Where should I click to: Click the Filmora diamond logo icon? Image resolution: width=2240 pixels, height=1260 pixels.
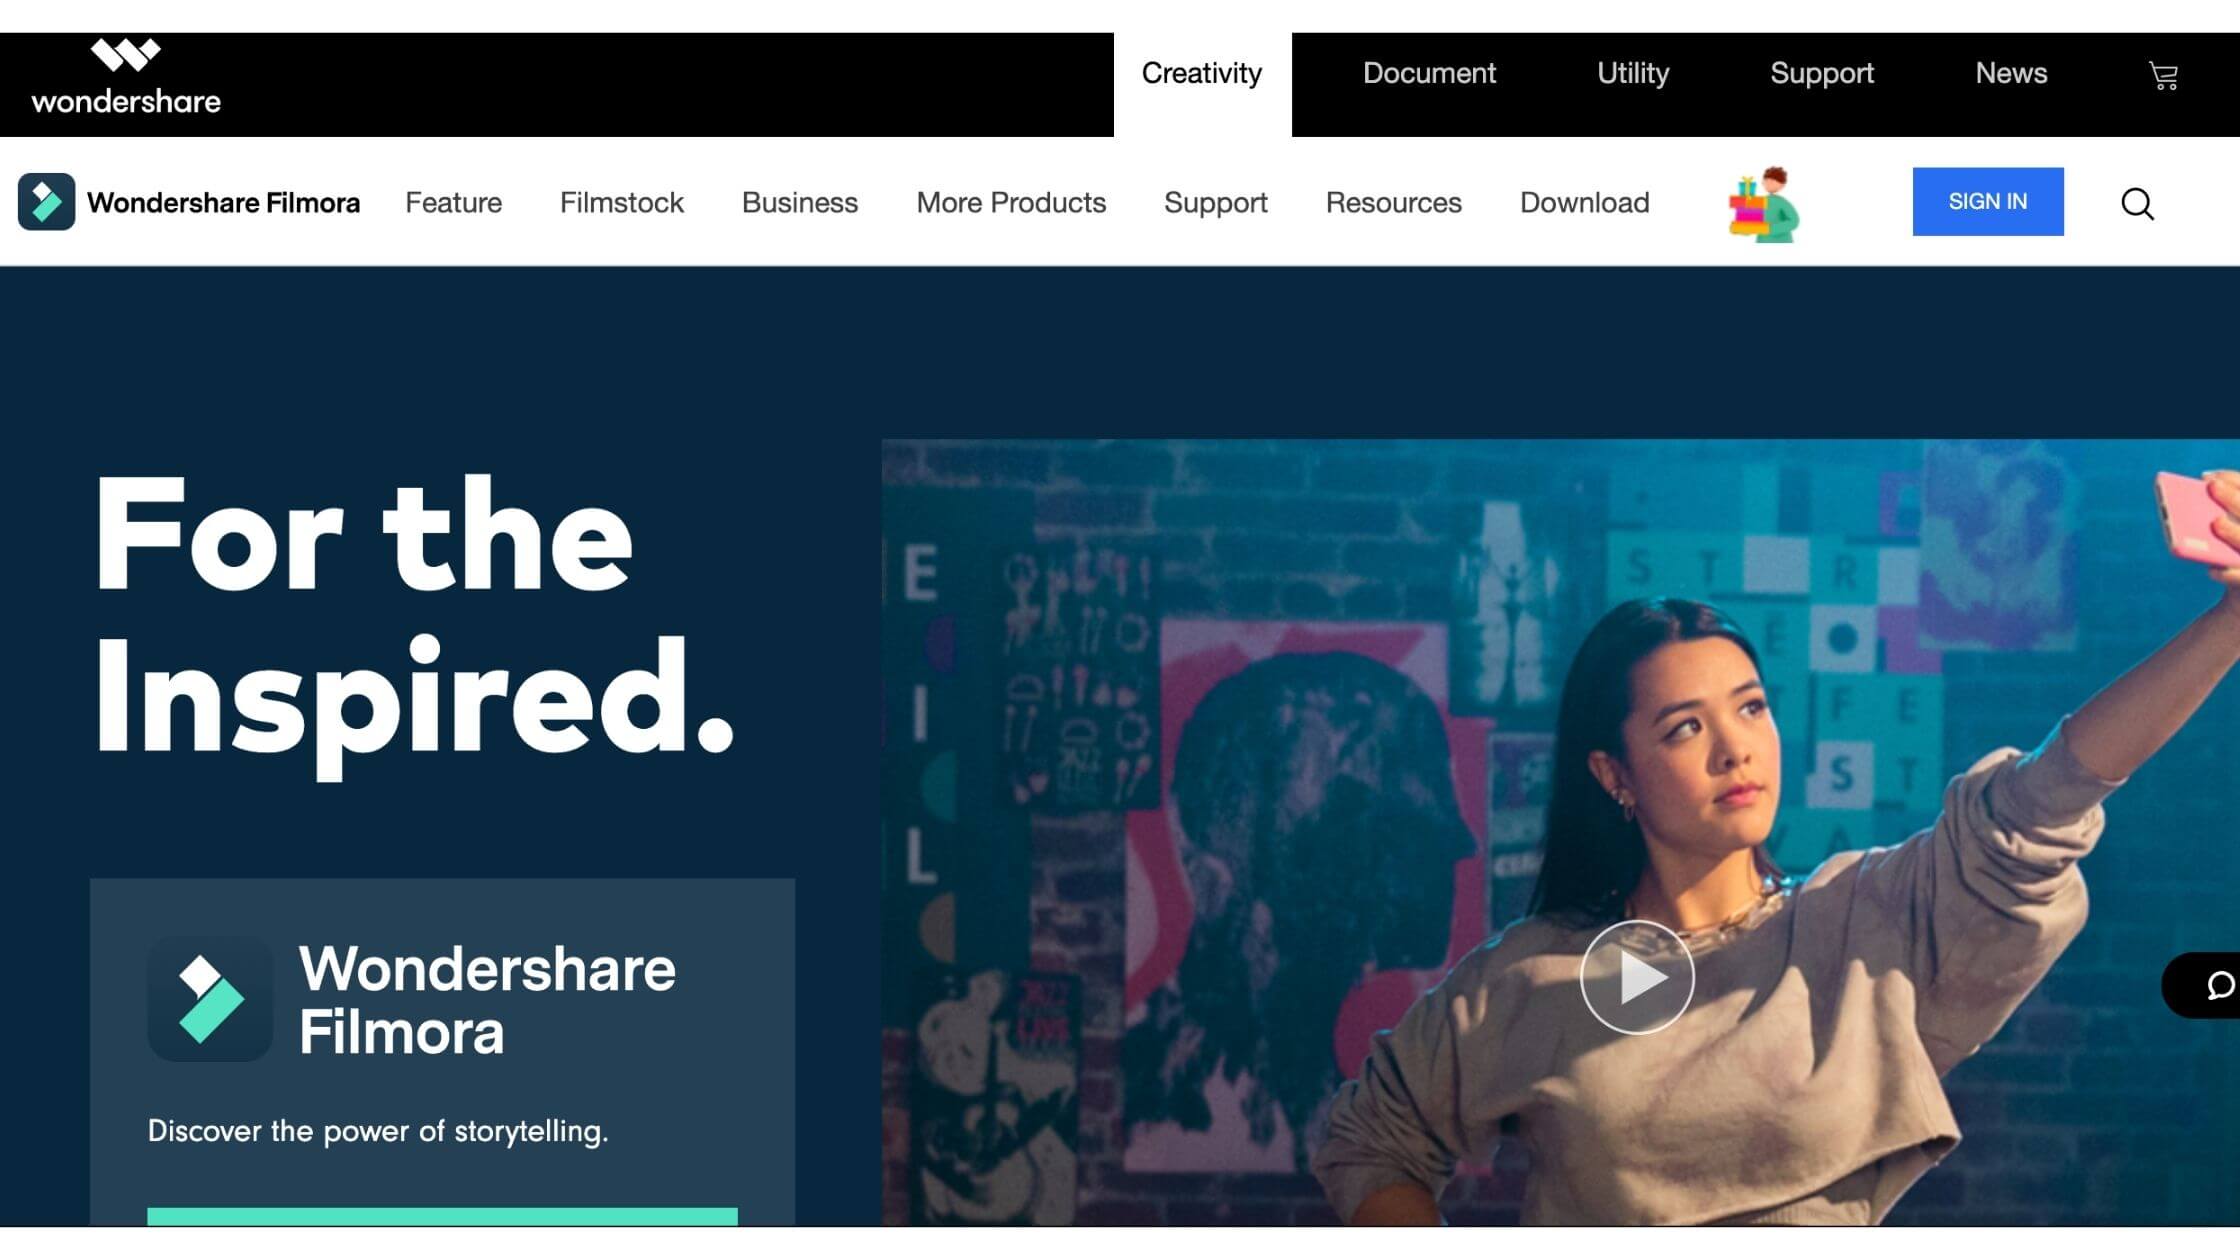pyautogui.click(x=45, y=202)
